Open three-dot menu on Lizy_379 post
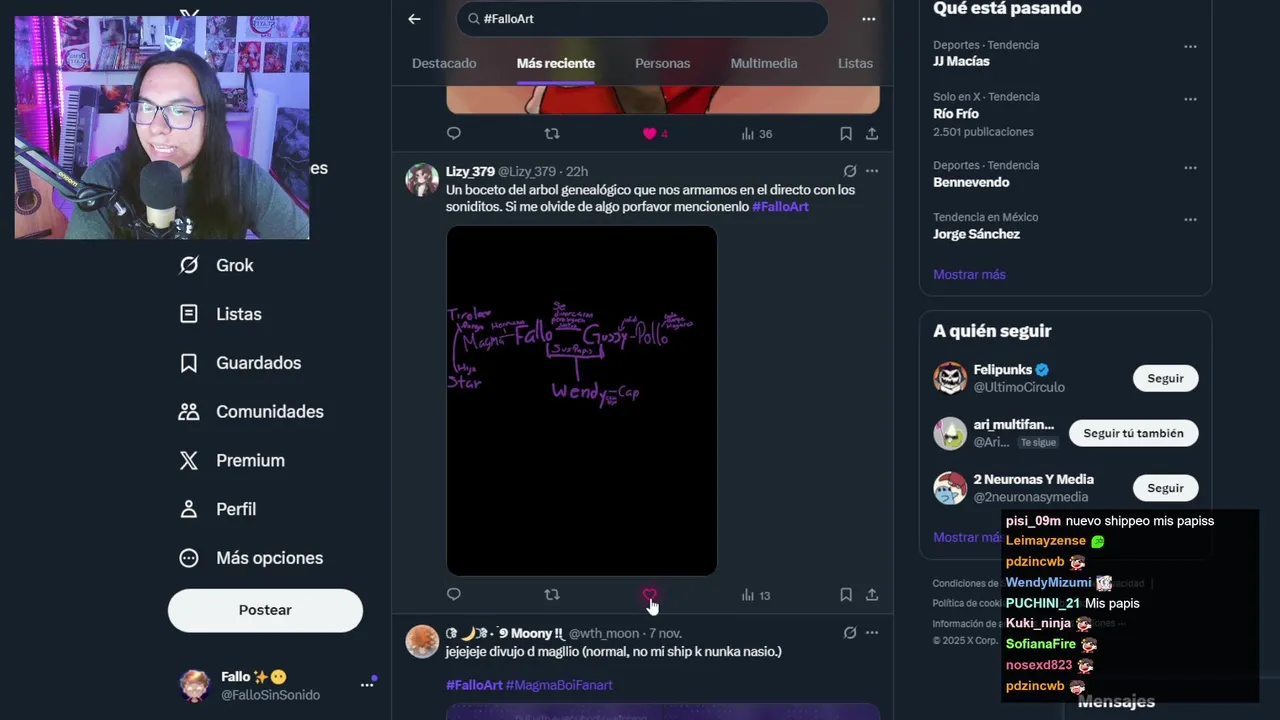This screenshot has height=720, width=1280. click(x=872, y=171)
